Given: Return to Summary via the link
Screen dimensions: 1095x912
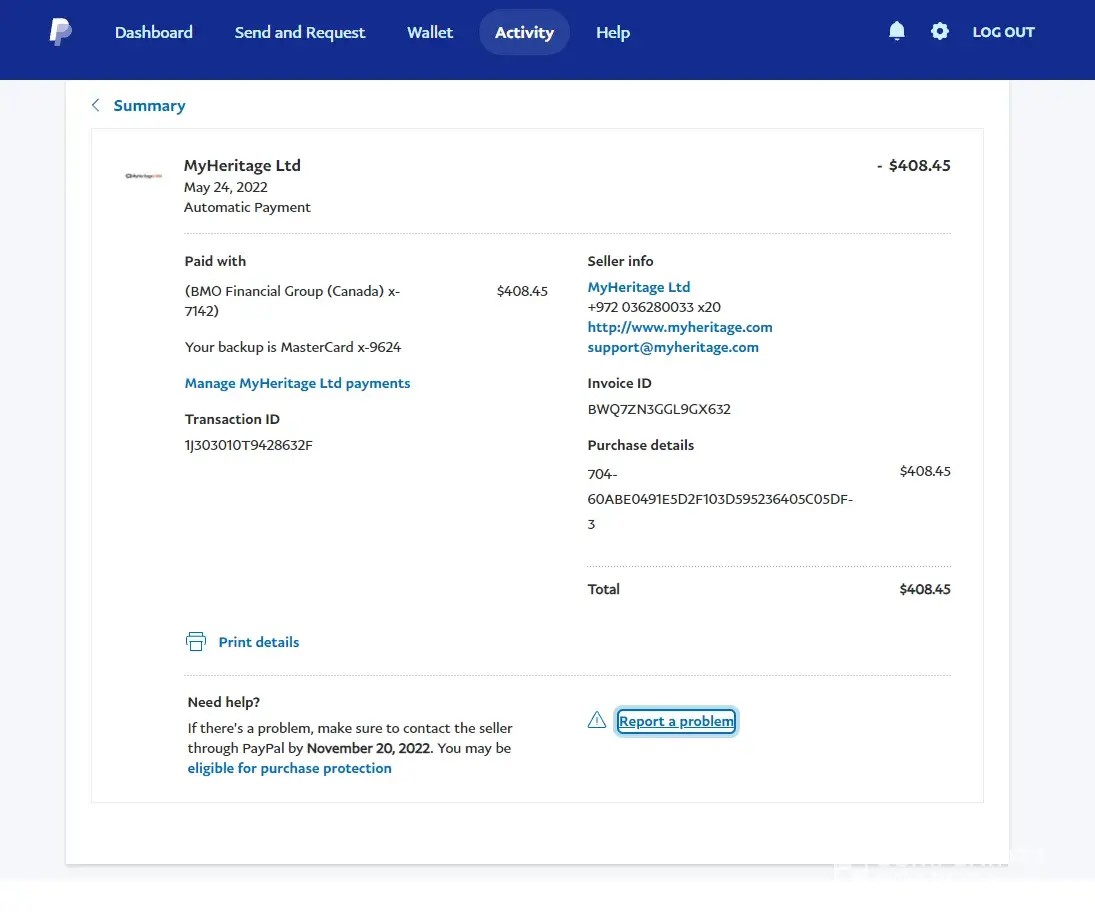Looking at the screenshot, I should (x=149, y=105).
